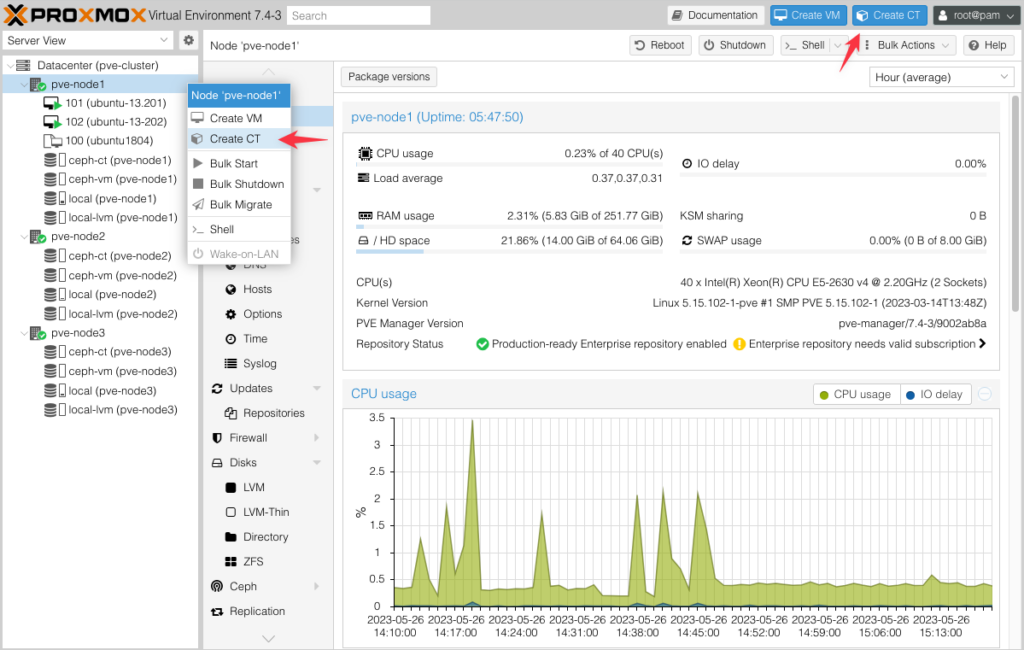1024x650 pixels.
Task: Toggle the CPU usage legend series
Action: (x=856, y=395)
